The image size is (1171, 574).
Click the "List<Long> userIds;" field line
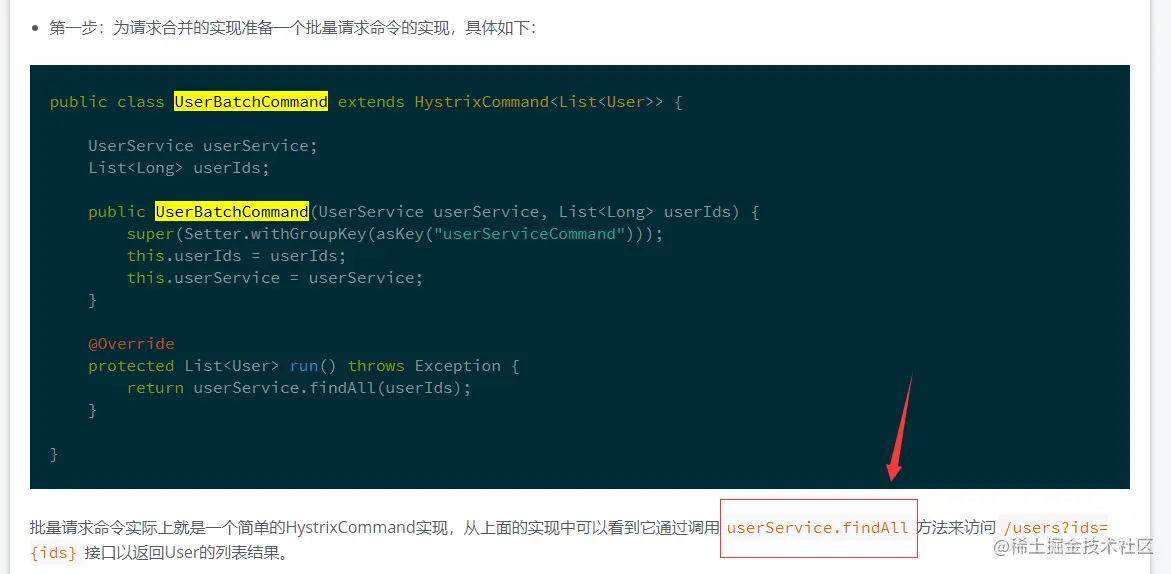click(x=178, y=167)
